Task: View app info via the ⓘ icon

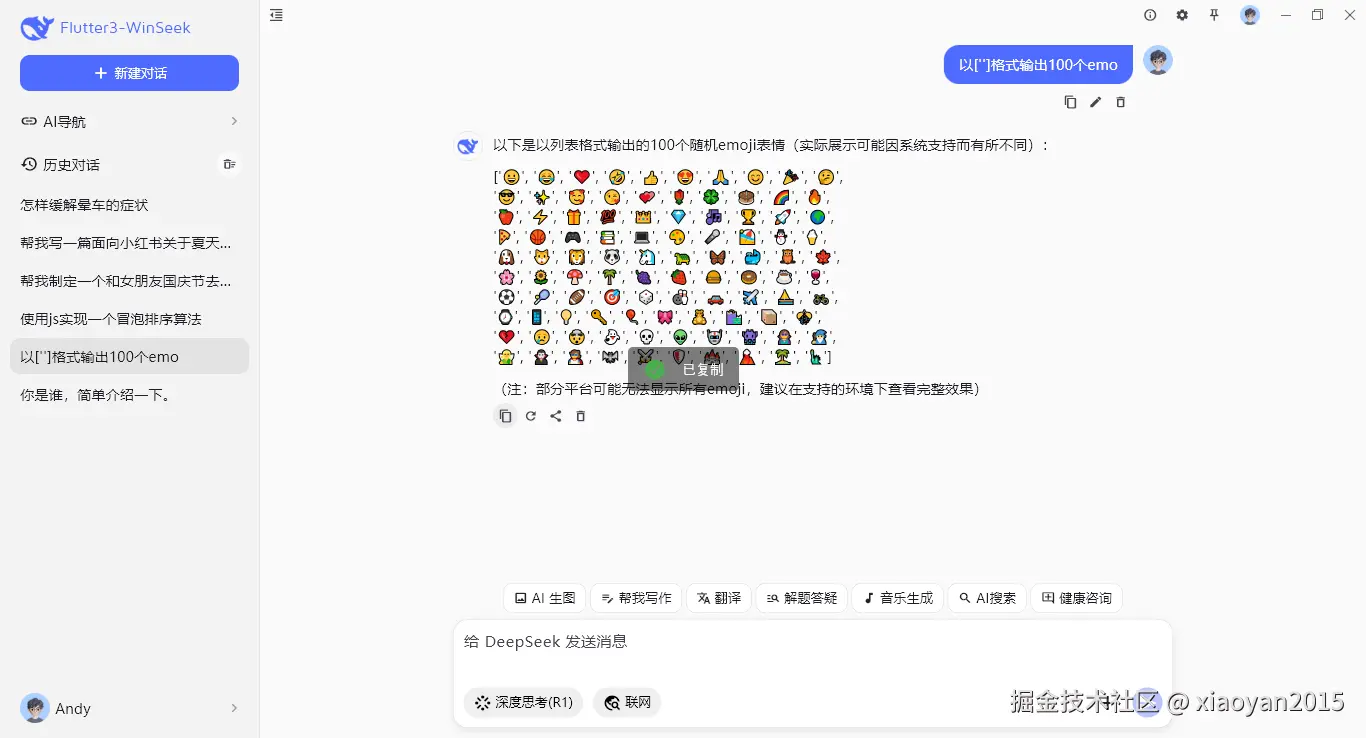Action: (x=1150, y=15)
